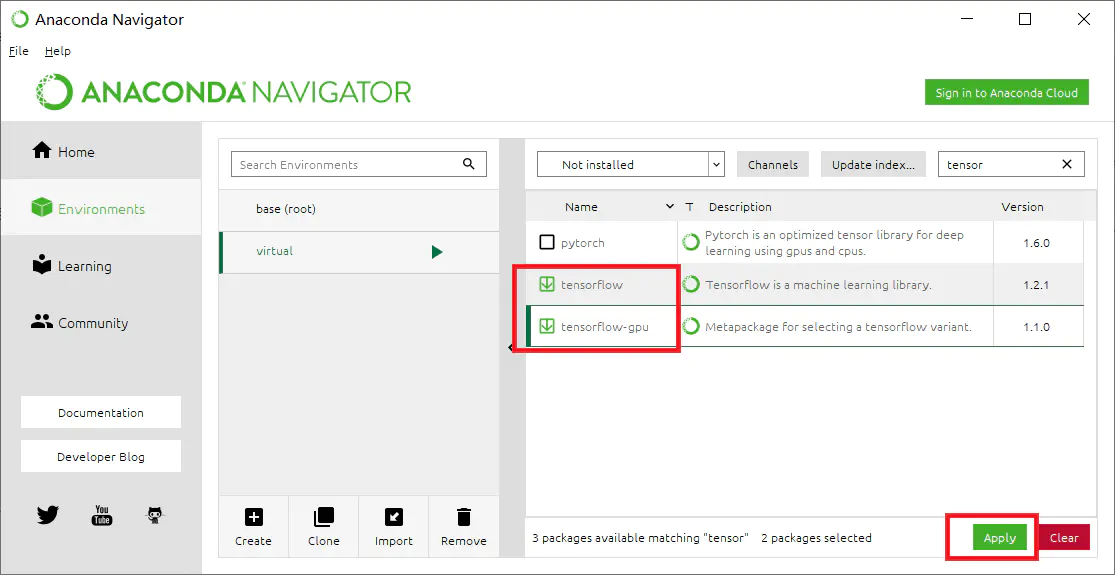The image size is (1115, 575).
Task: Open the File menu
Action: (x=18, y=51)
